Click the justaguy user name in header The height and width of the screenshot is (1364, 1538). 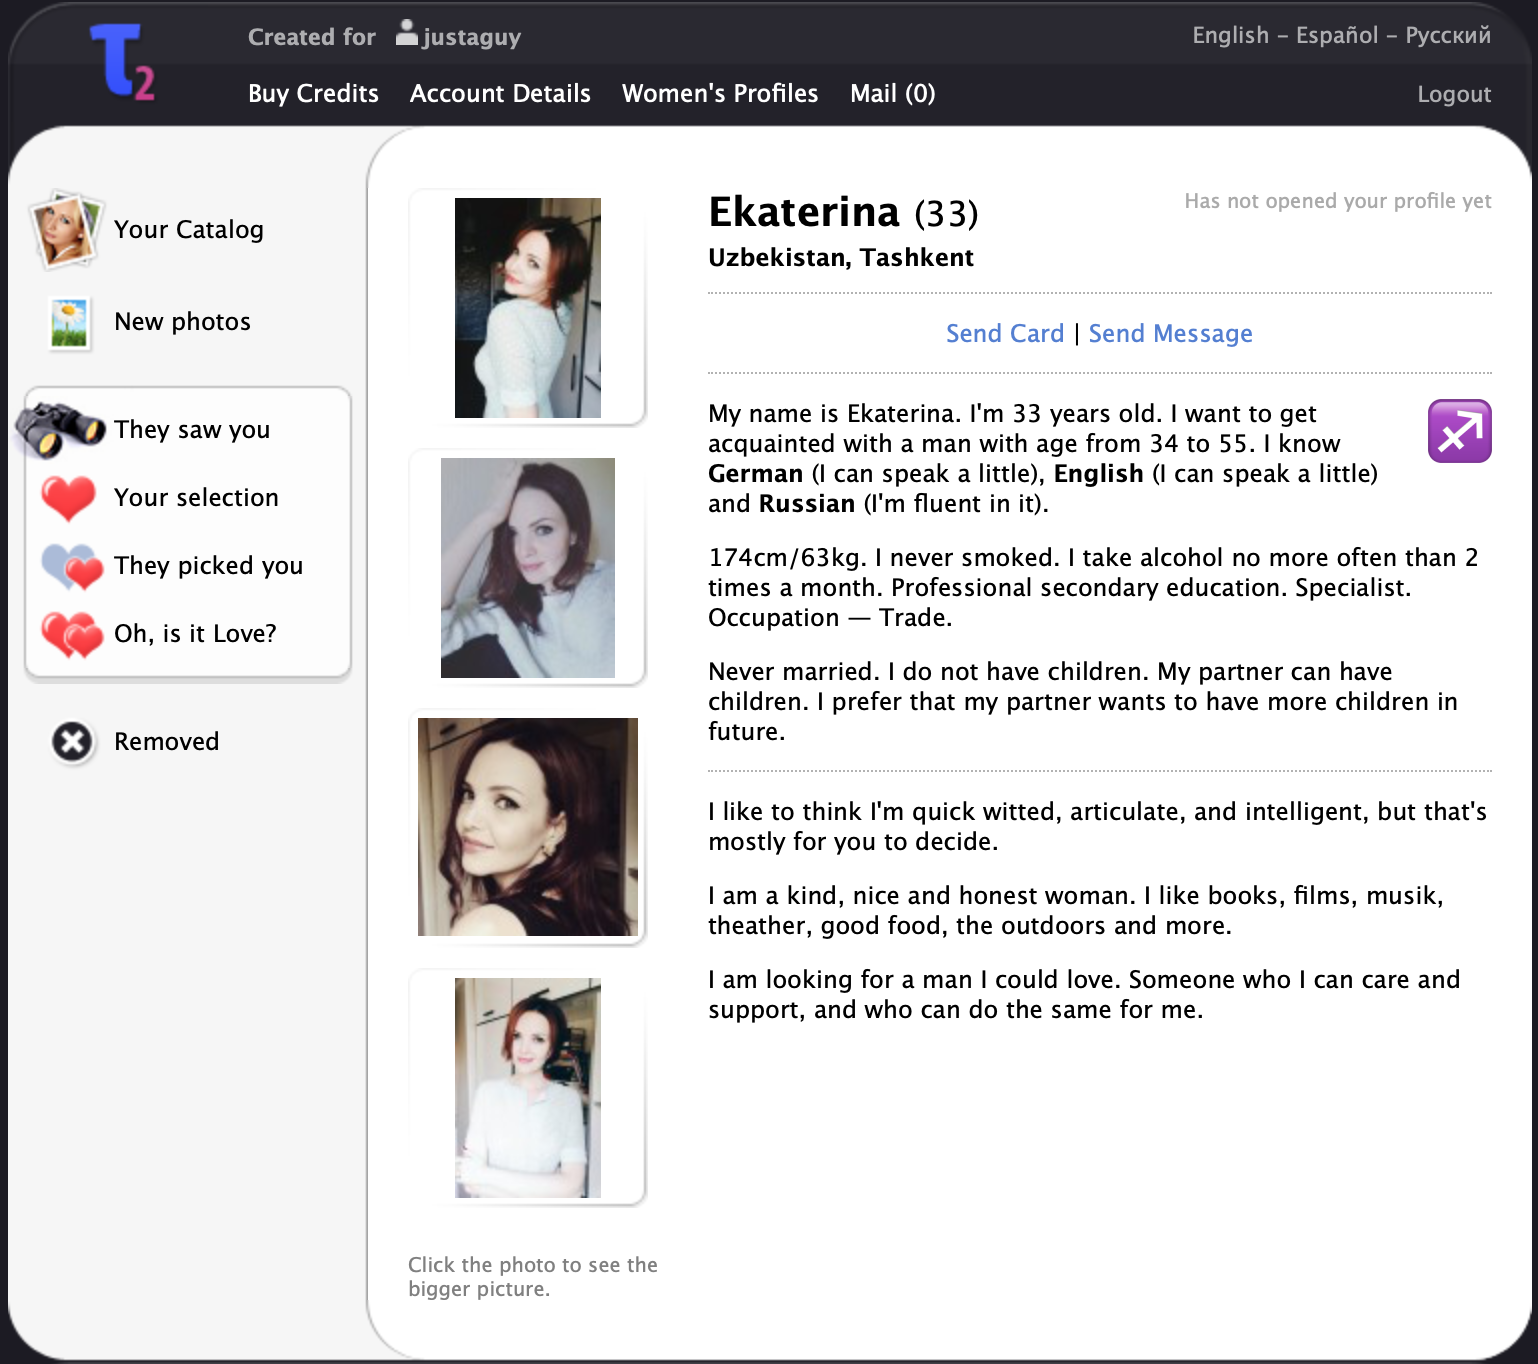[x=470, y=37]
